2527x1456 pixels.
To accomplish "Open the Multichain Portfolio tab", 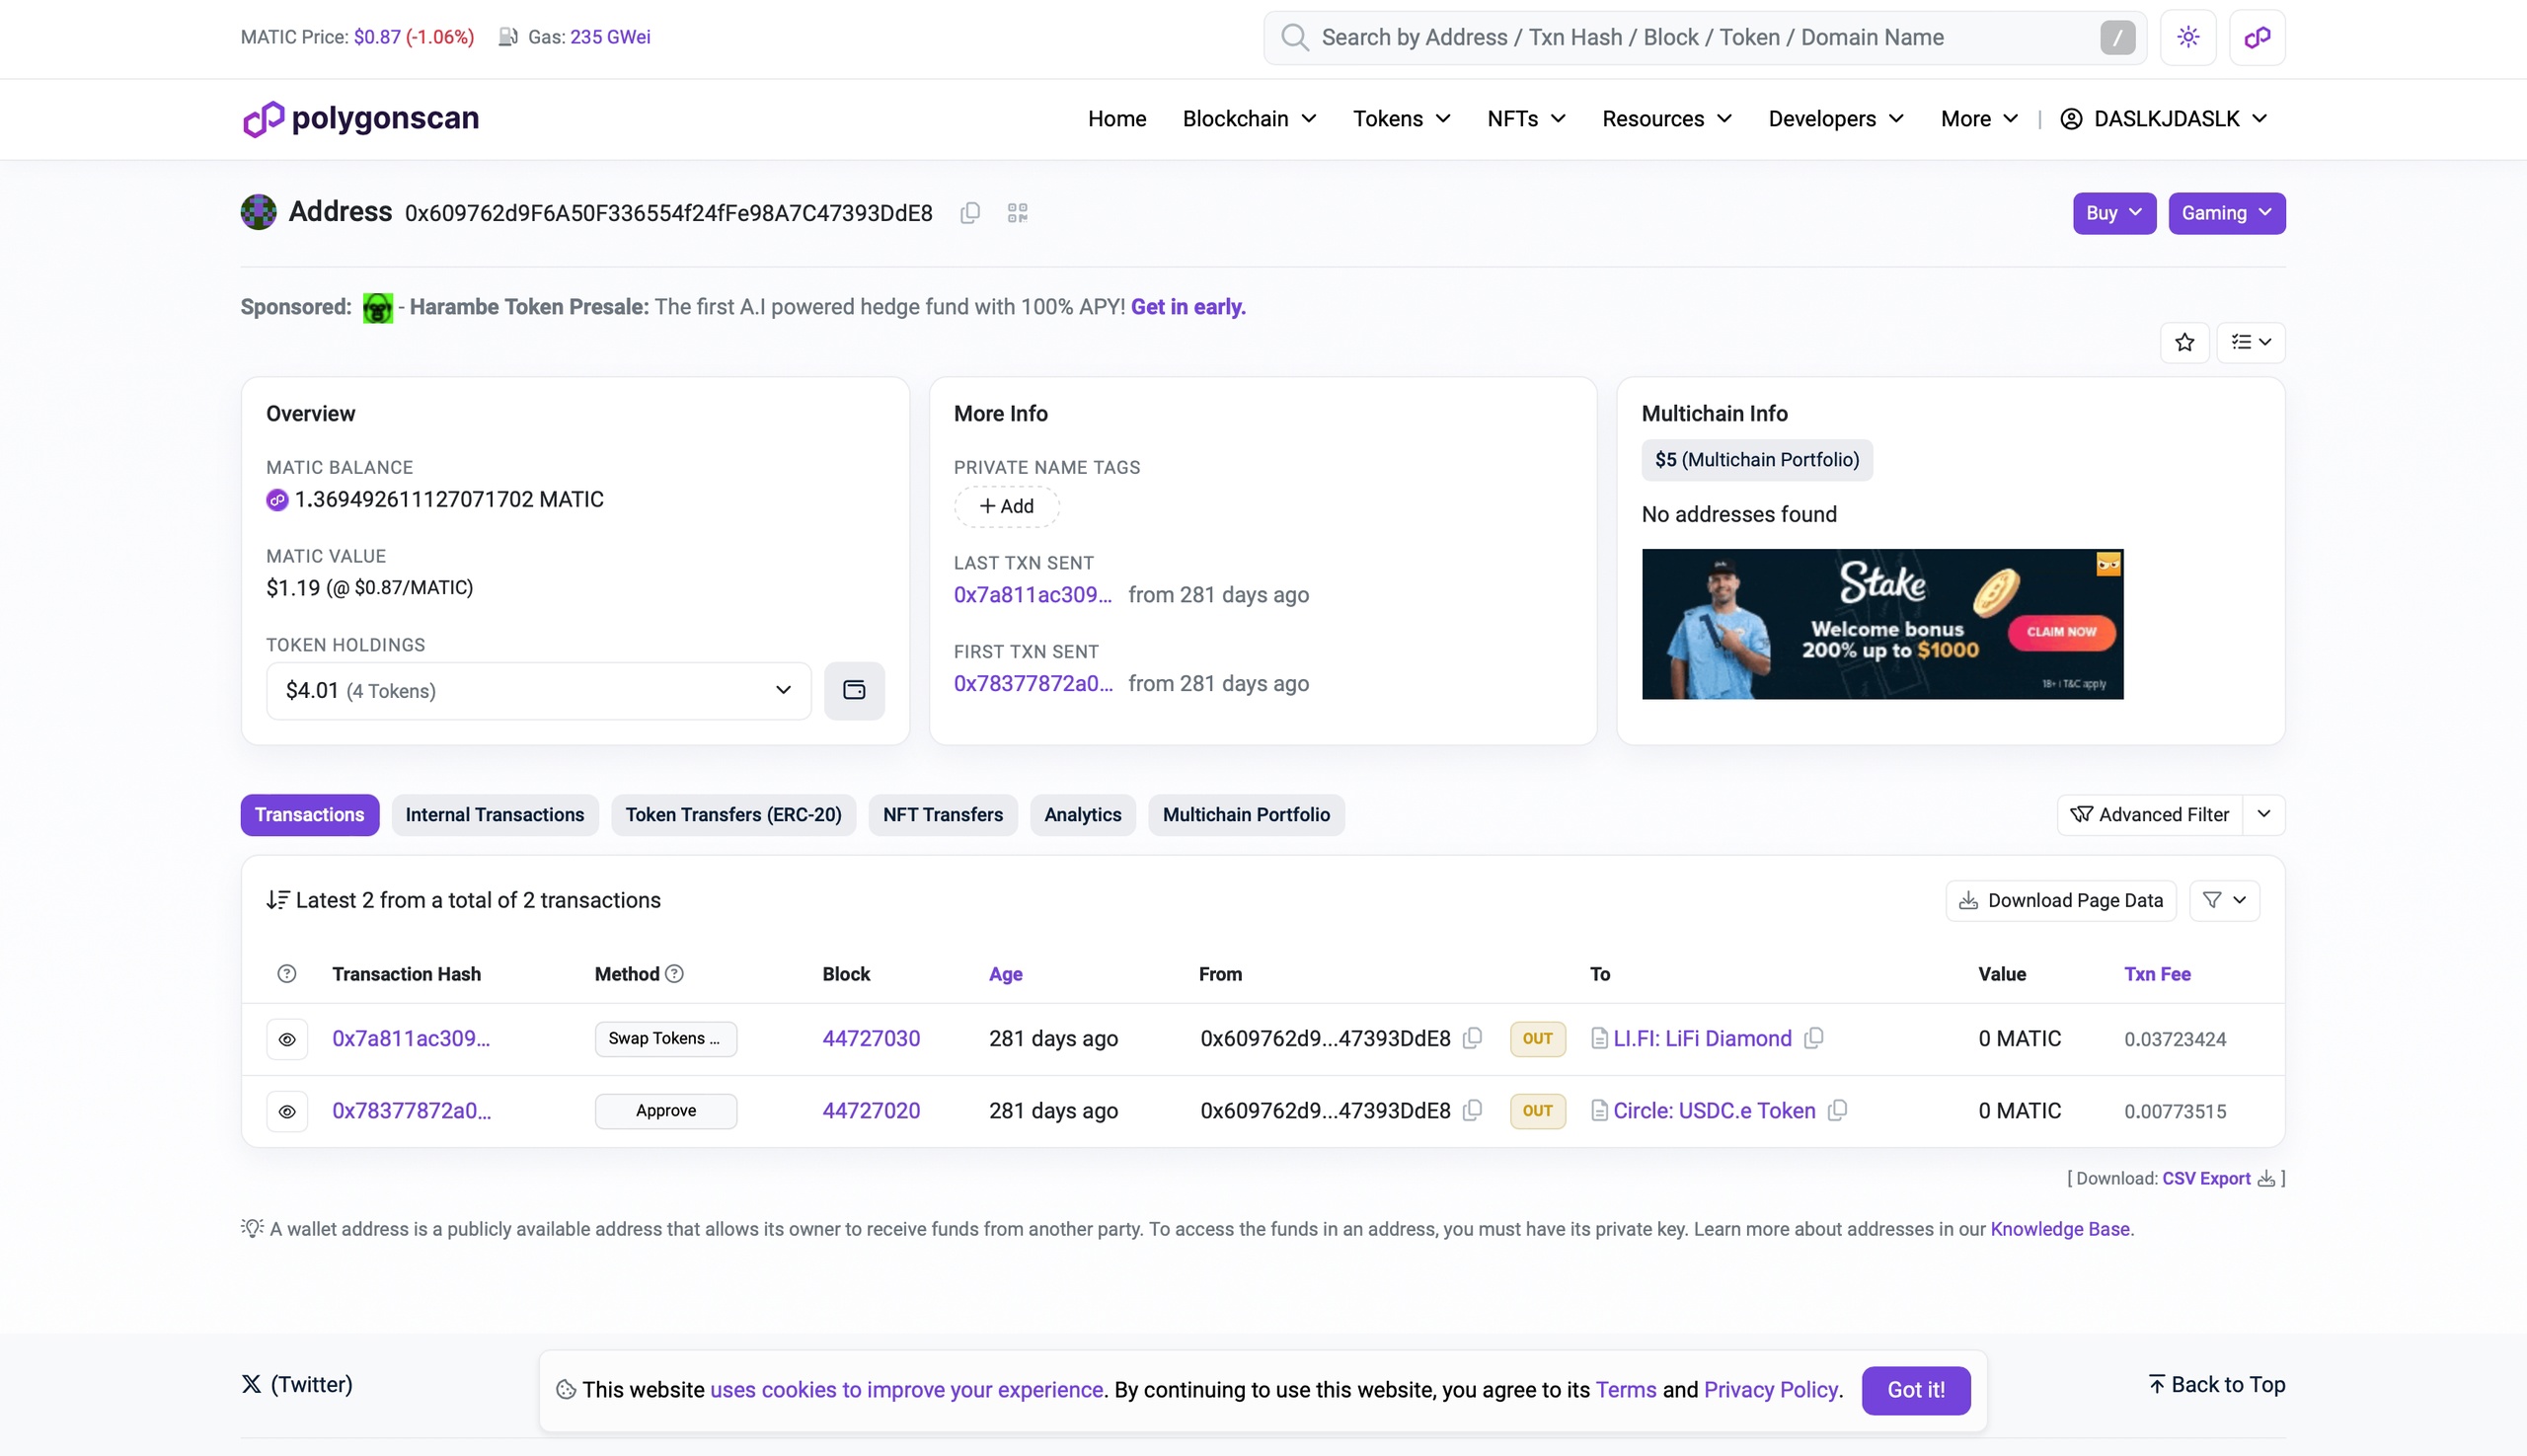I will point(1246,815).
